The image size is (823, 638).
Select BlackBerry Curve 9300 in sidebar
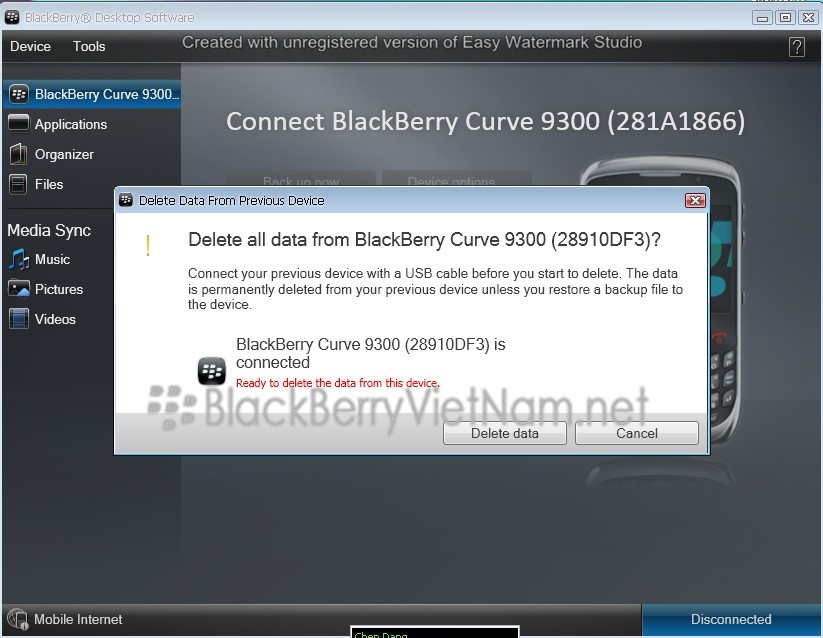(x=92, y=94)
